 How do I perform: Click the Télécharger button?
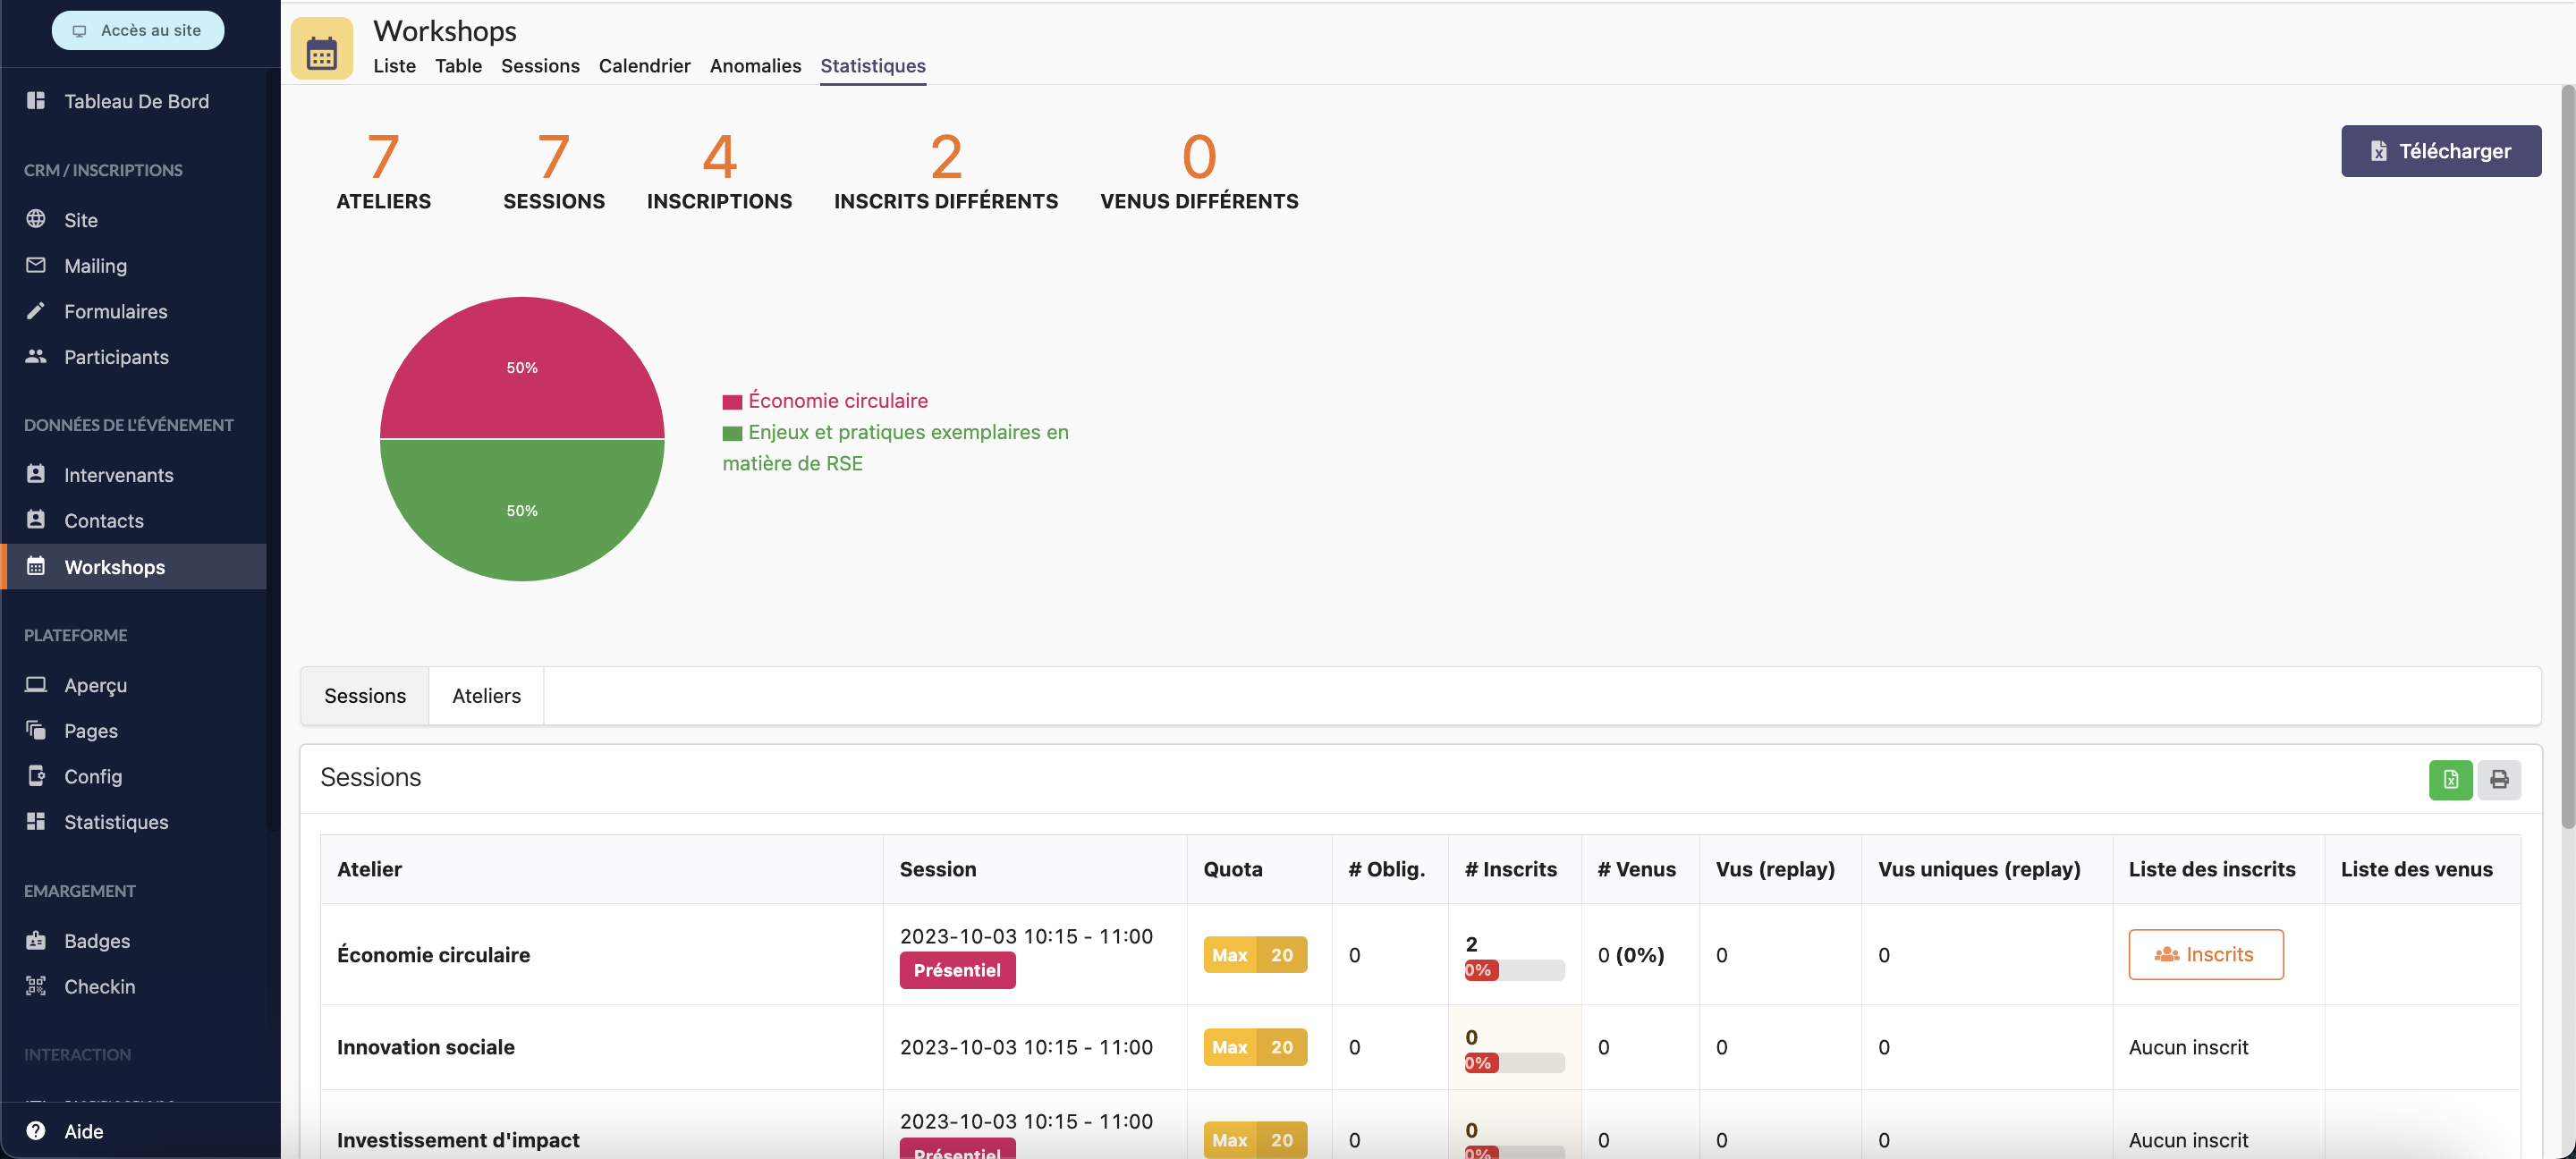coord(2440,151)
